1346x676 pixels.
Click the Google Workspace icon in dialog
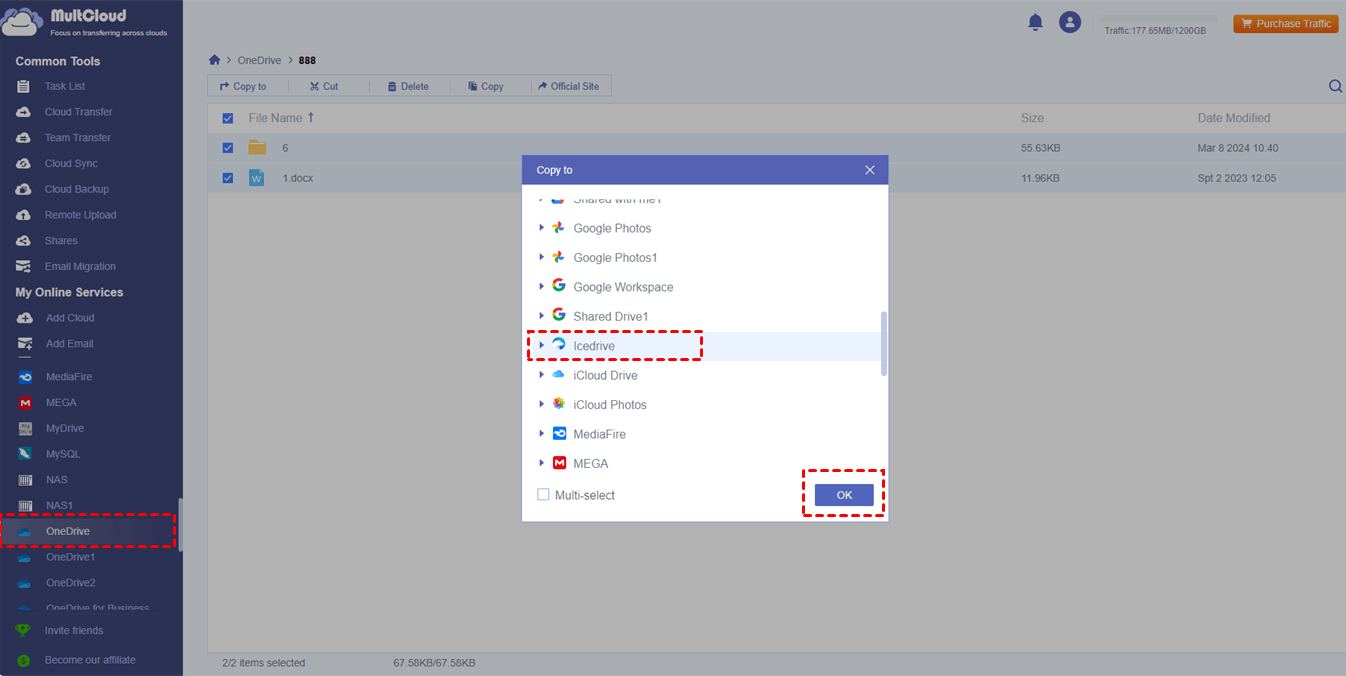559,286
